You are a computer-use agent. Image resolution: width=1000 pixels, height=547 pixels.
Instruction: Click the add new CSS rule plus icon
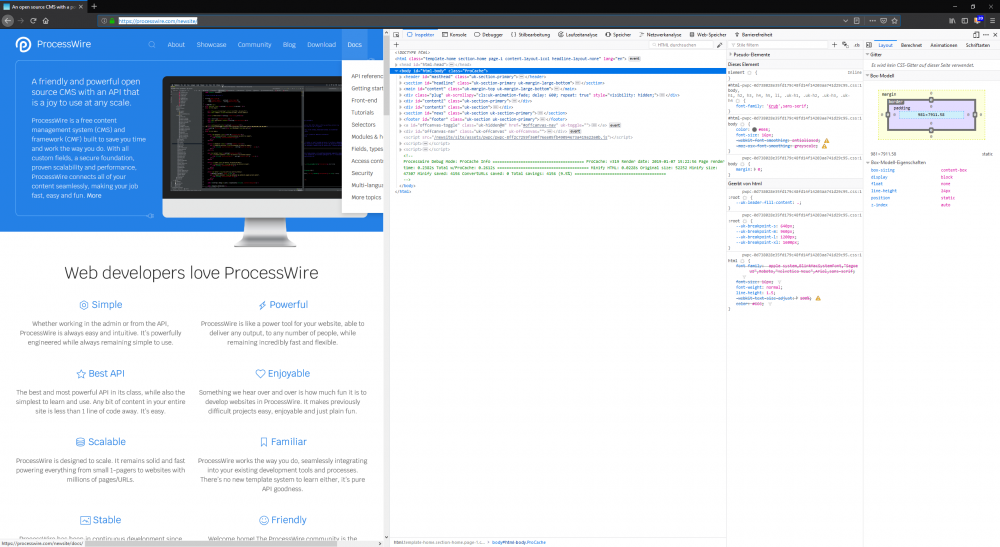833,45
